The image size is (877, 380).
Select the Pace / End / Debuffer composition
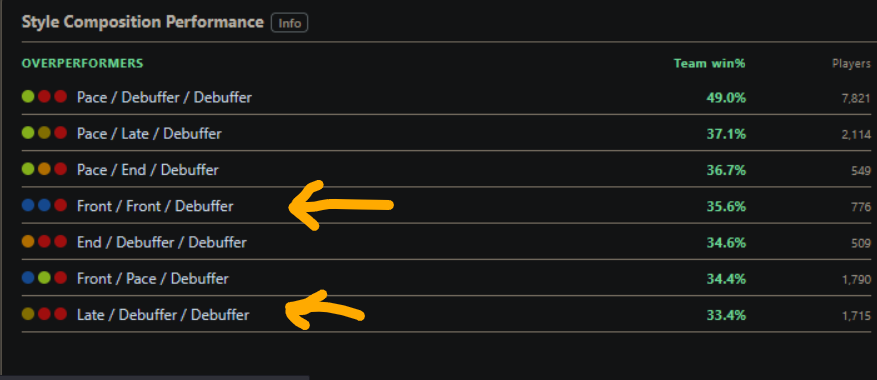pyautogui.click(x=148, y=170)
